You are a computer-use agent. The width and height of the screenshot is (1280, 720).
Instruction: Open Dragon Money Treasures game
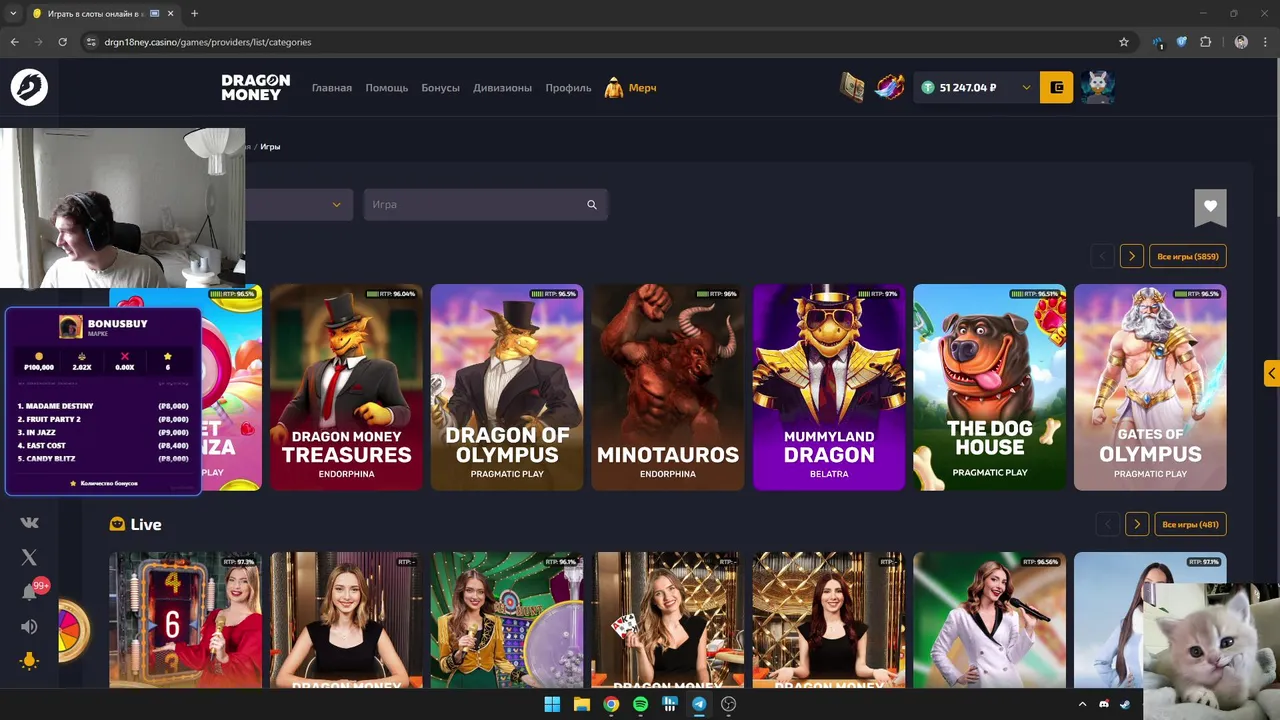coord(346,387)
